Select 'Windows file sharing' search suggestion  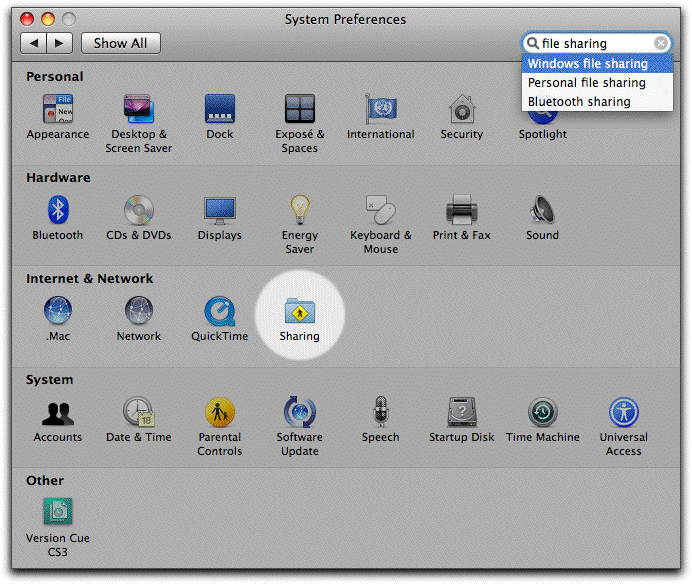pyautogui.click(x=587, y=64)
